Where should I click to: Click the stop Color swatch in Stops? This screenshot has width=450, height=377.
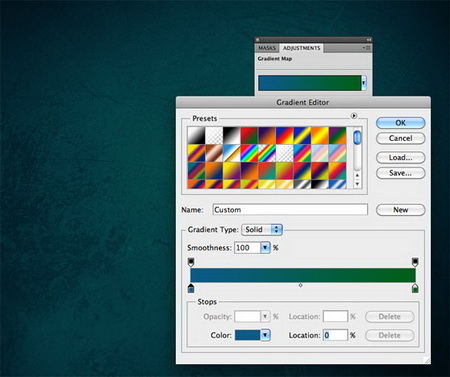click(x=248, y=335)
